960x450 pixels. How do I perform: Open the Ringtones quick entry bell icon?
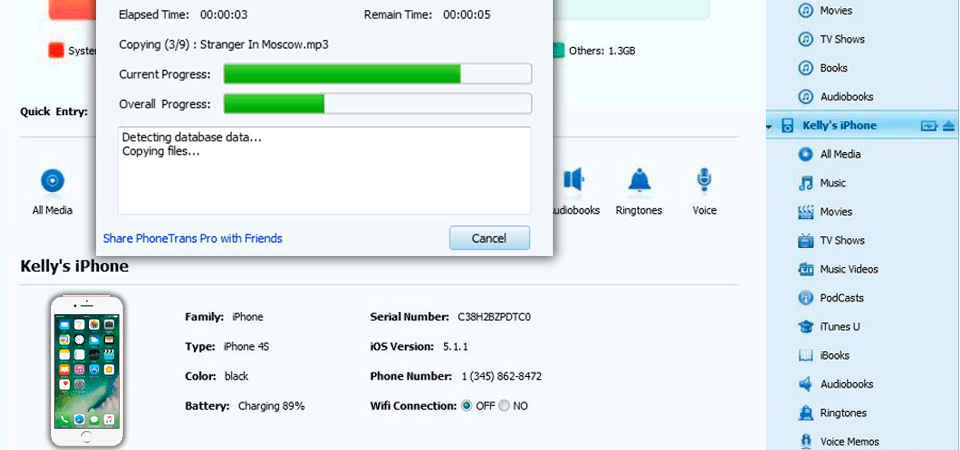click(x=639, y=181)
